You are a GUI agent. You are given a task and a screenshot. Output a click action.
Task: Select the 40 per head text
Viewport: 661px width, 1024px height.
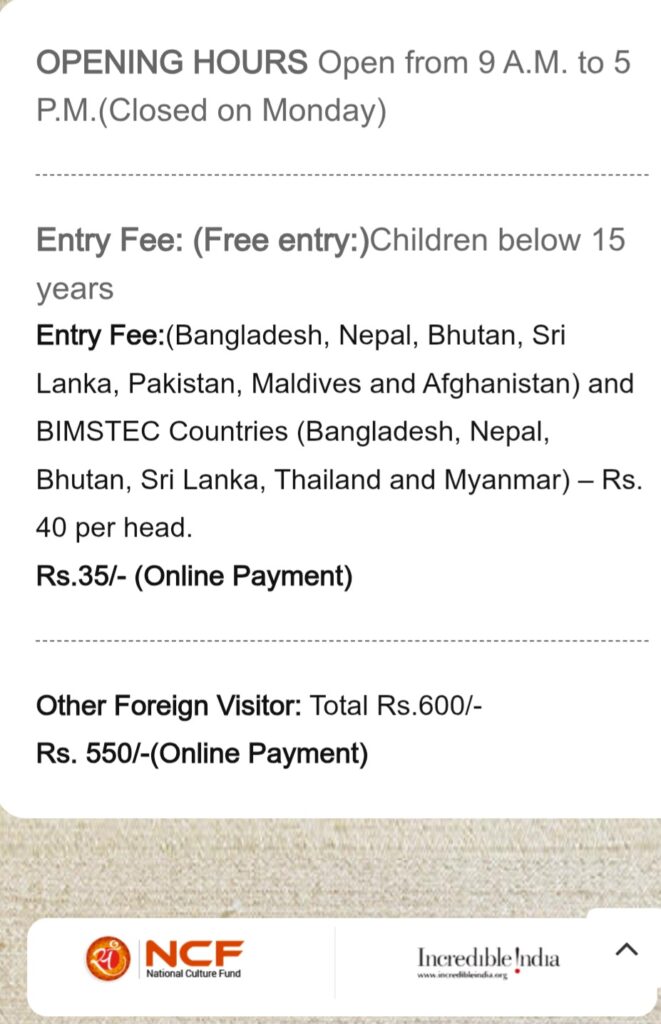114,528
